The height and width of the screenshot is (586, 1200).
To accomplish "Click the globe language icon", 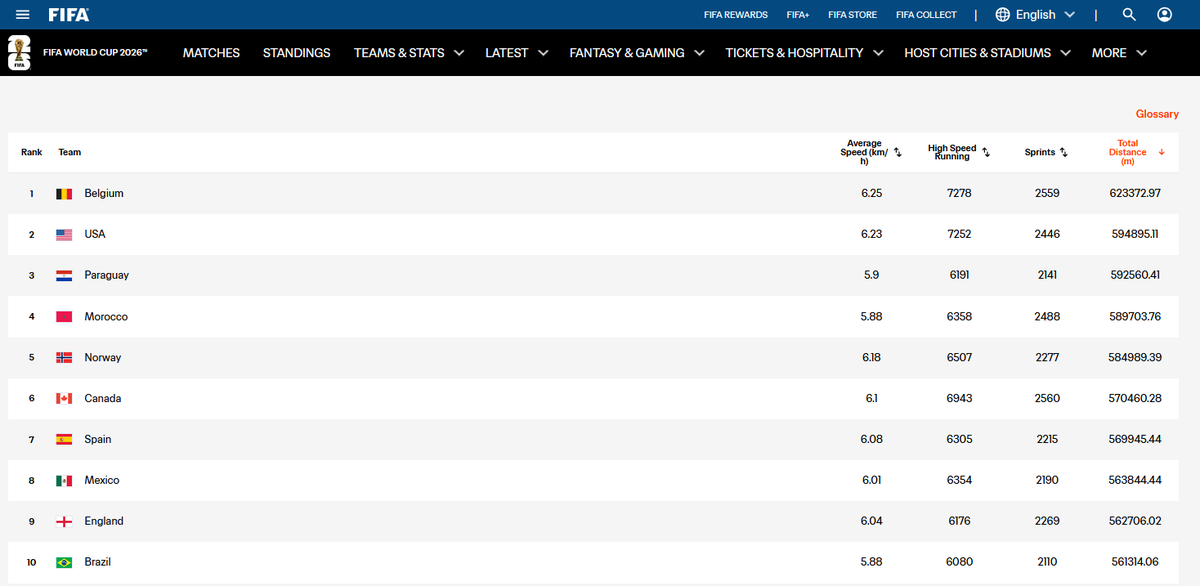I will coord(1003,15).
